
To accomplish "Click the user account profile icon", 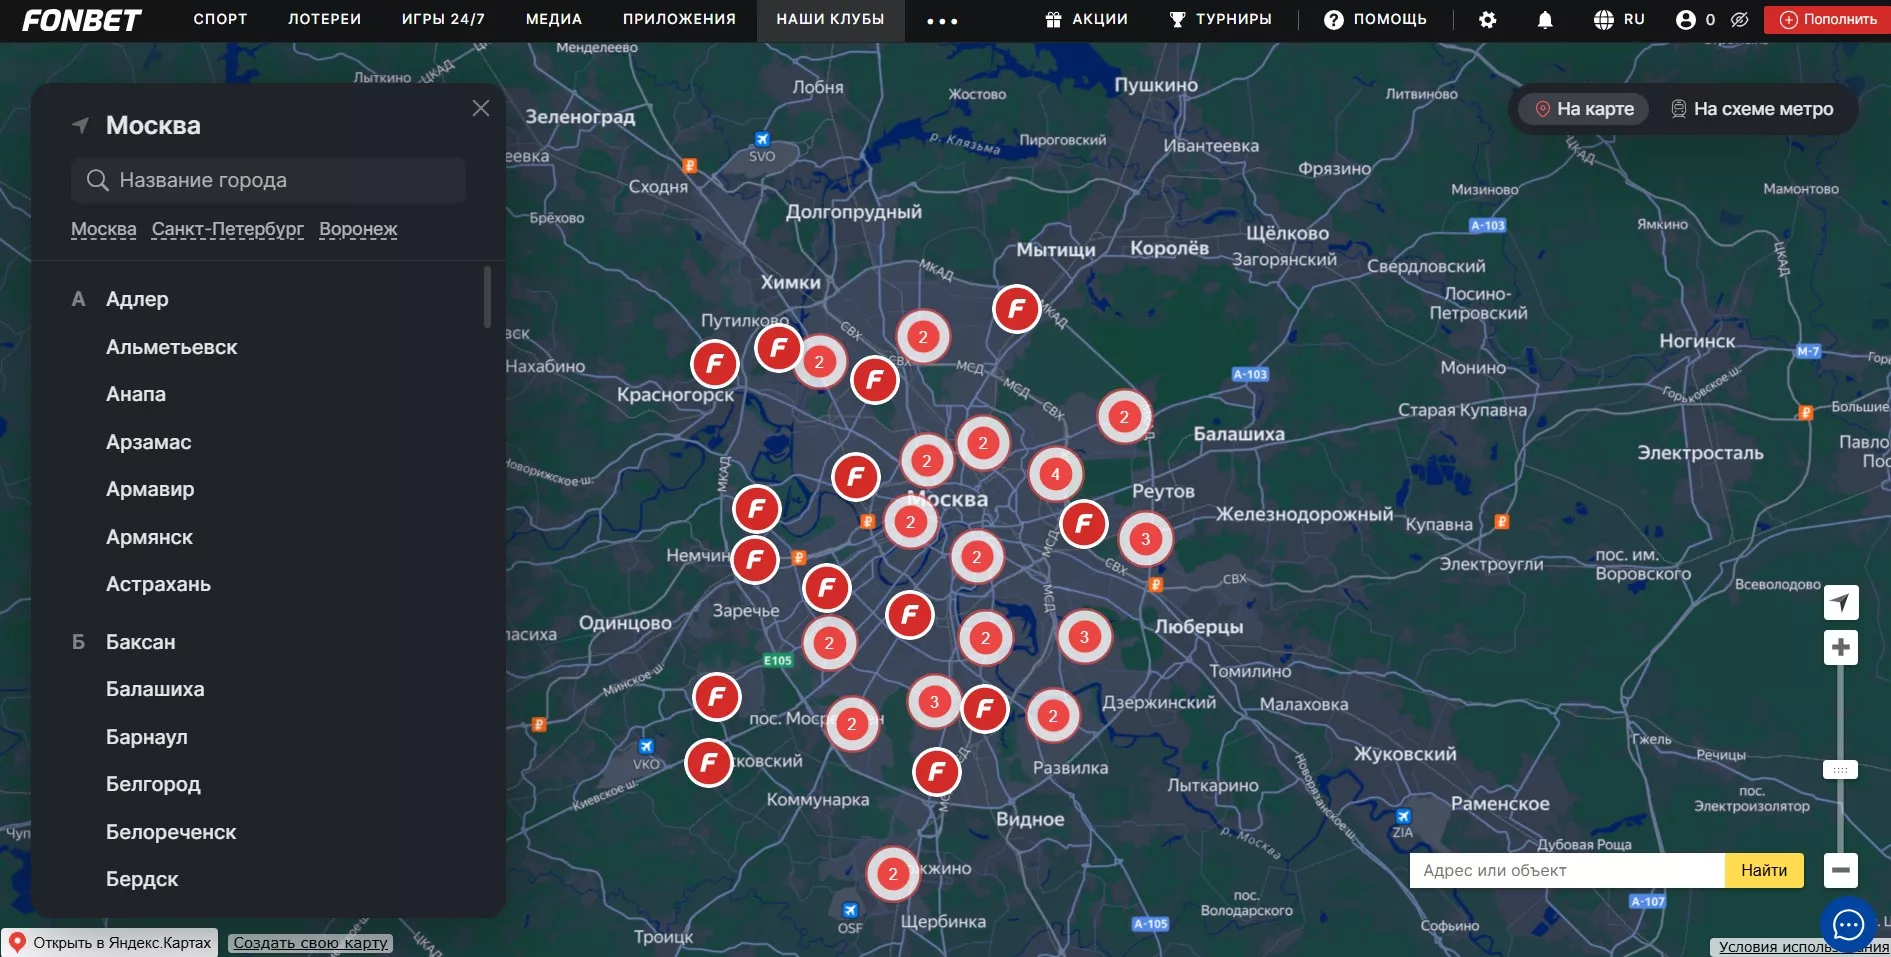I will coord(1686,20).
